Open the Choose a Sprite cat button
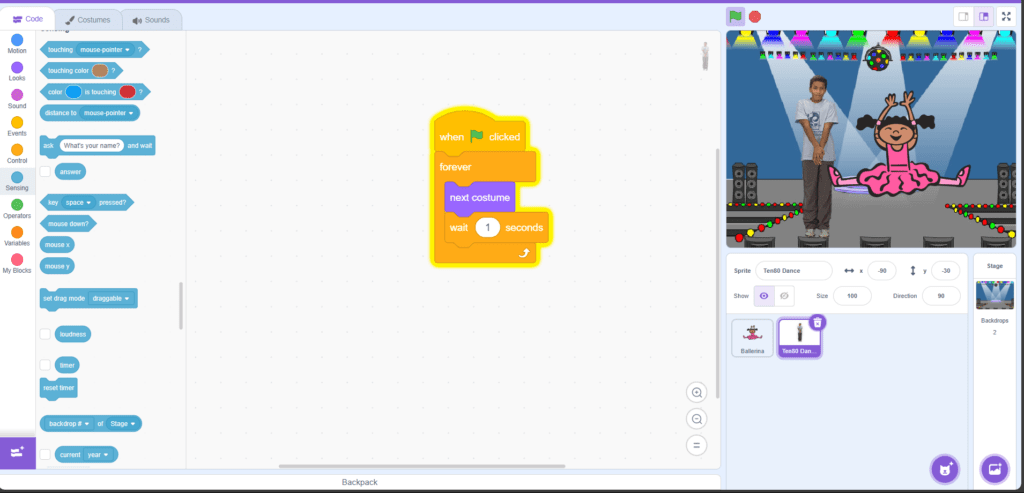 (944, 468)
